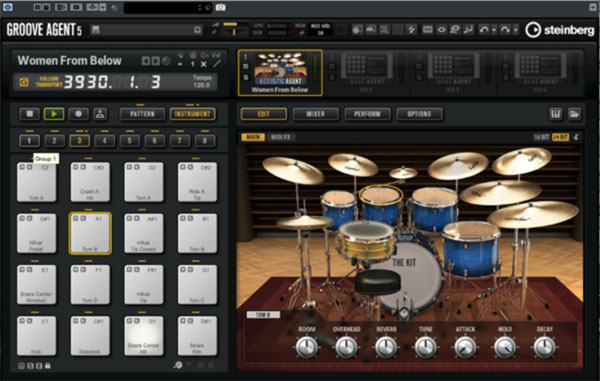Click the undo arrow icon
The height and width of the screenshot is (381, 600).
pos(484,29)
